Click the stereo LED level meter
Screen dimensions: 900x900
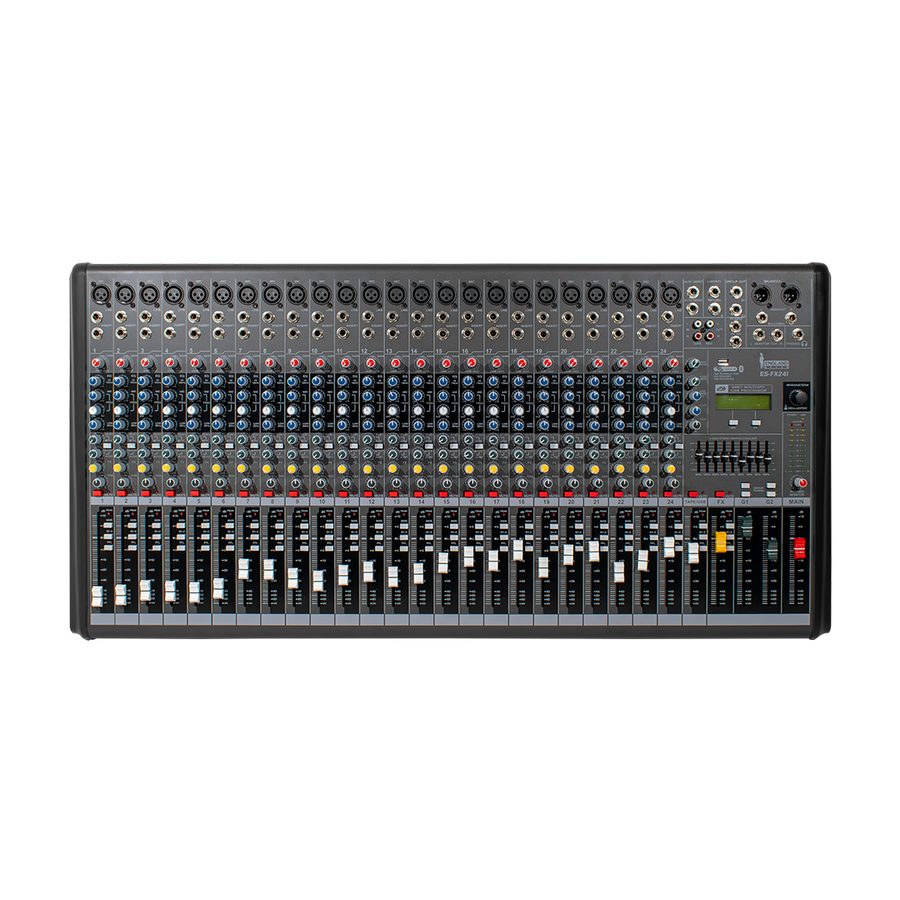coord(797,446)
